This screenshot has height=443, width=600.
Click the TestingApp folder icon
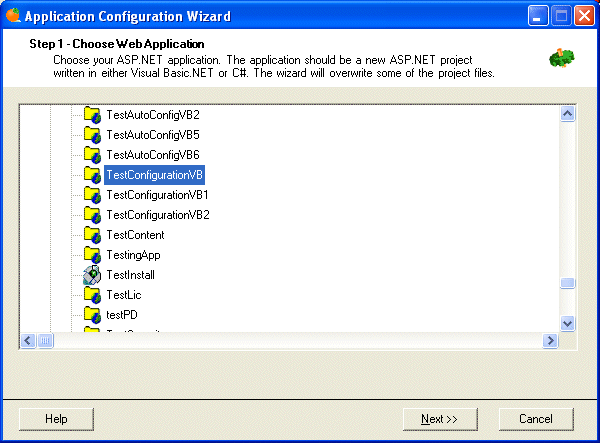tap(92, 255)
